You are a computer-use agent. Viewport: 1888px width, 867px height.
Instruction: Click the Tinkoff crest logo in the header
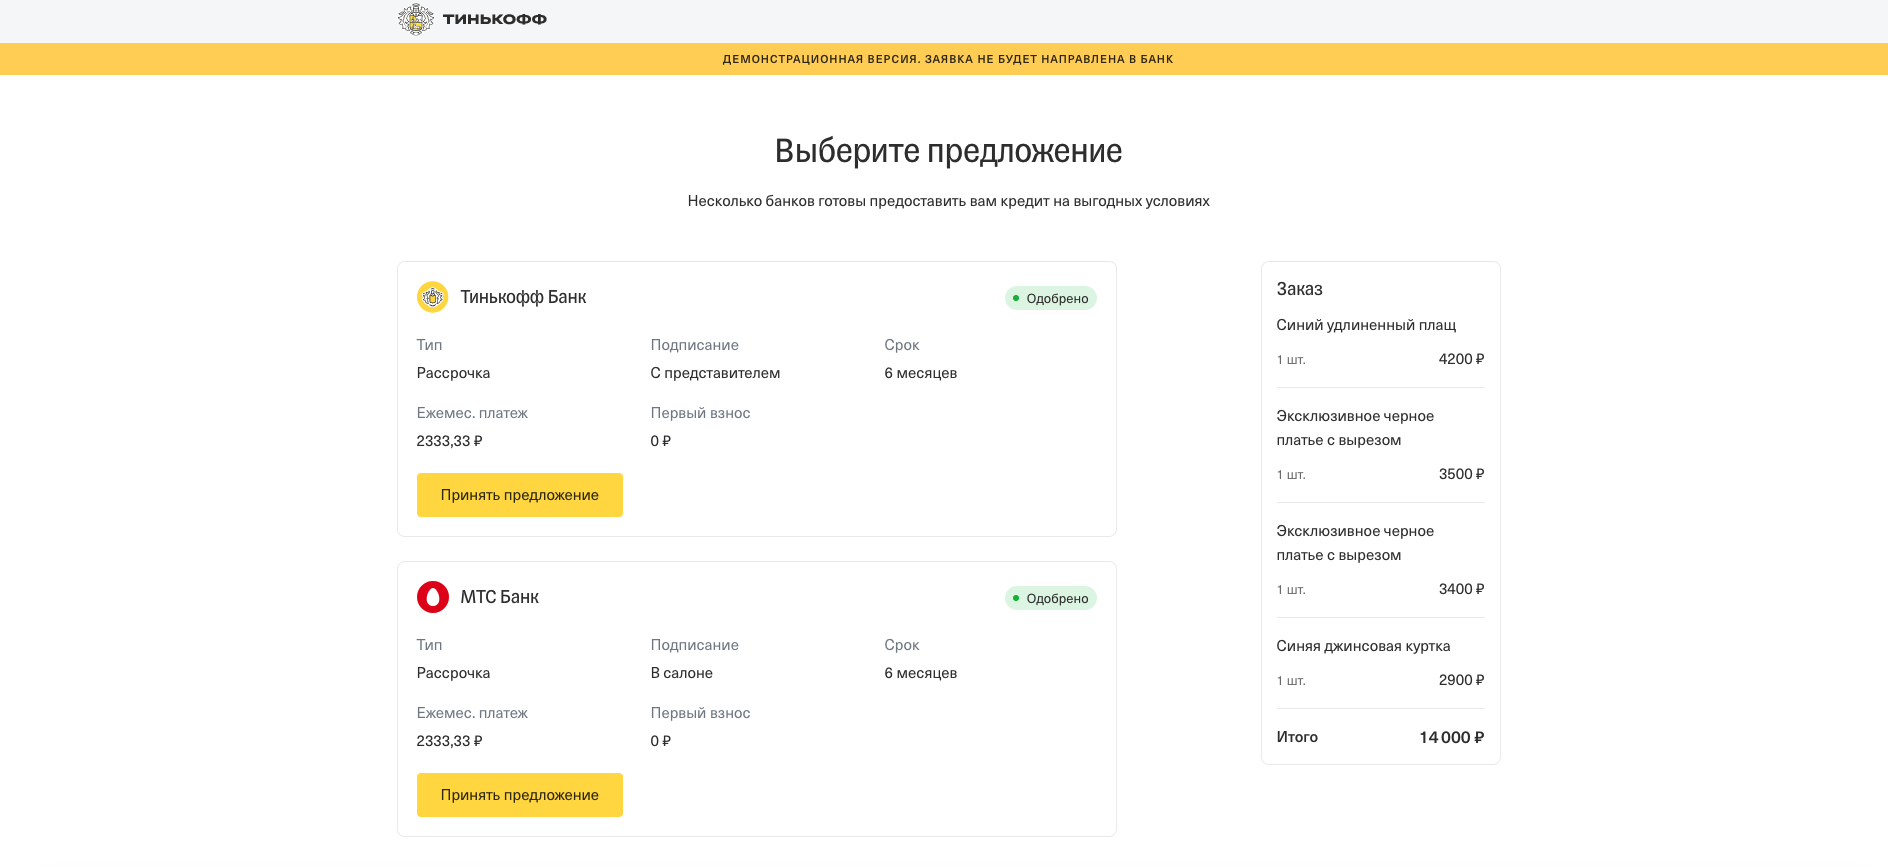click(415, 19)
